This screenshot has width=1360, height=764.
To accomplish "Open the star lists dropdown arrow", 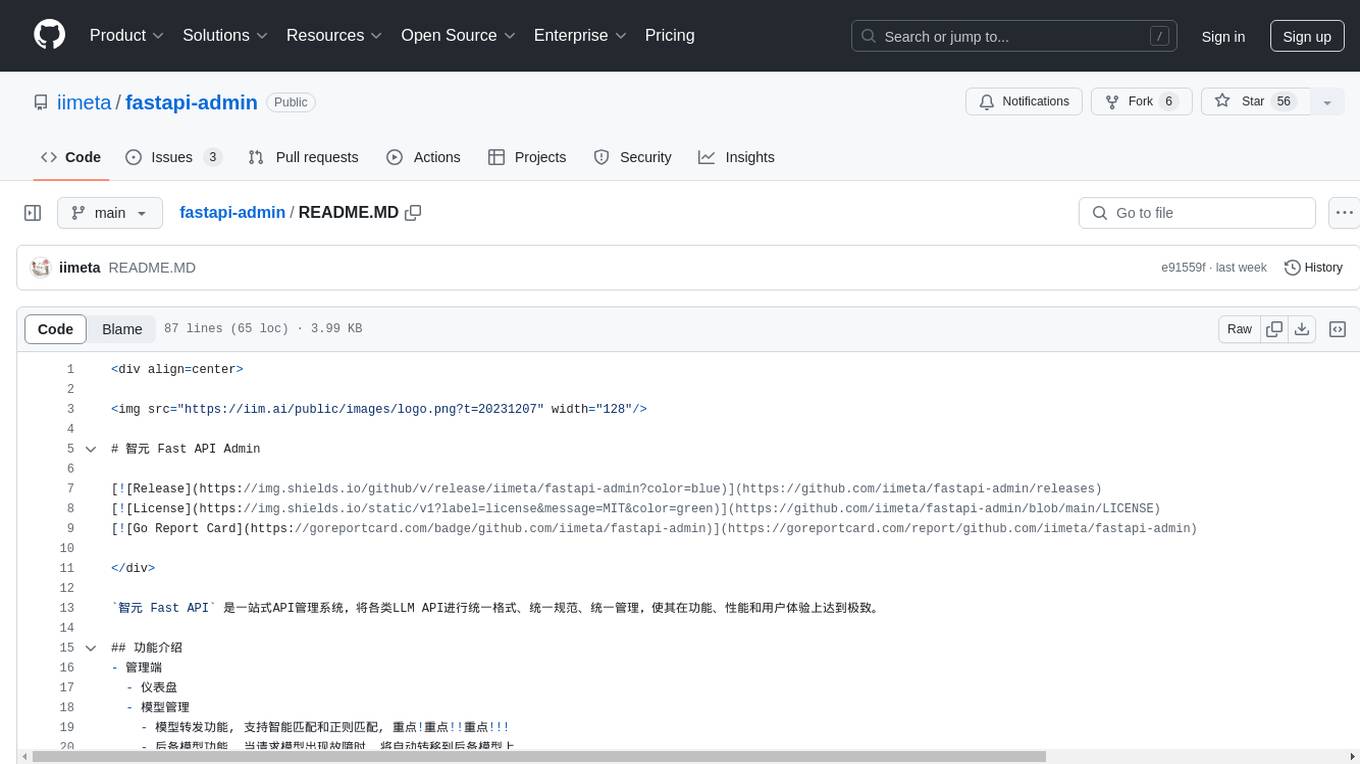I will [x=1327, y=101].
